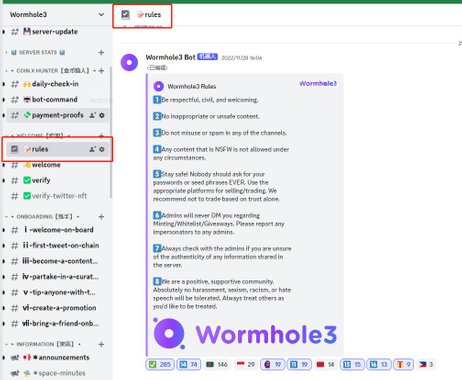Click the message timestamp 2022/11/28
Viewport: 462px width, 380px height.
[242, 58]
